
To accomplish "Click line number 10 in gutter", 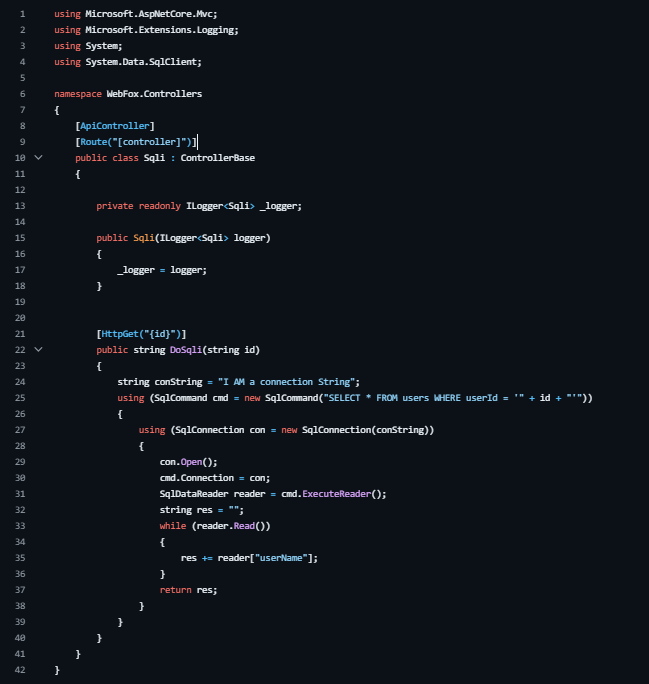I will coord(20,158).
